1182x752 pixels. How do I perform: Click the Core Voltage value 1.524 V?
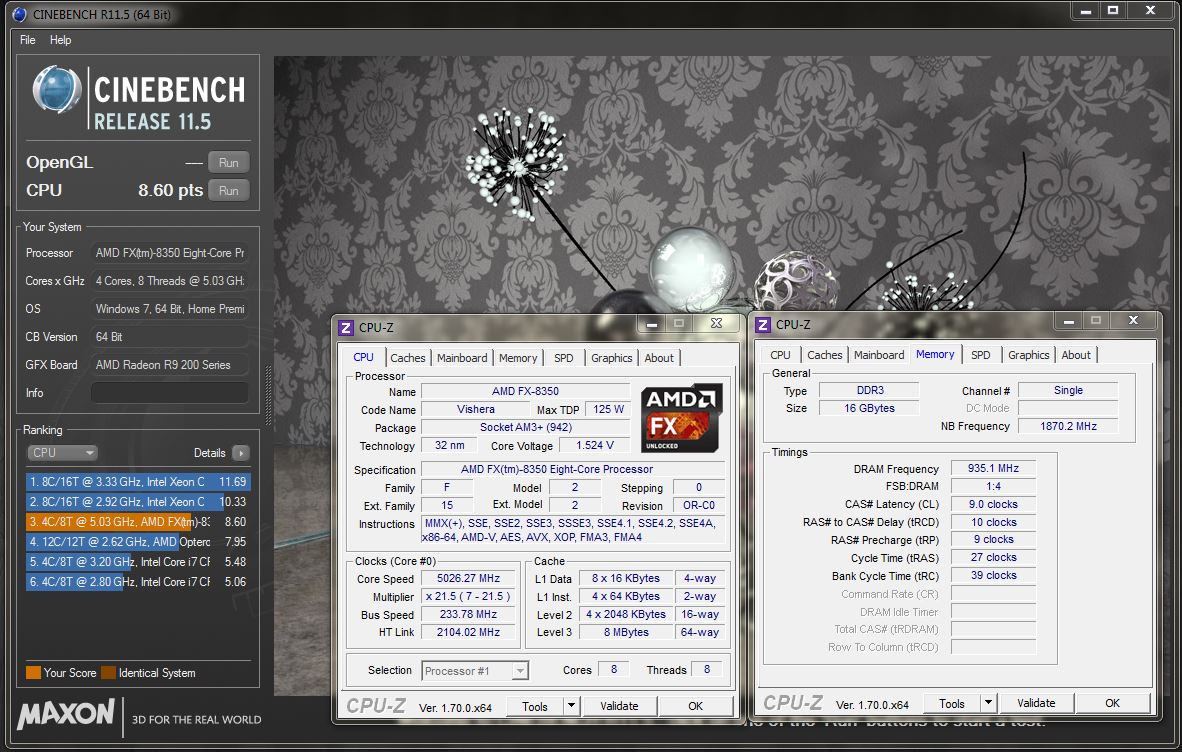pos(595,445)
